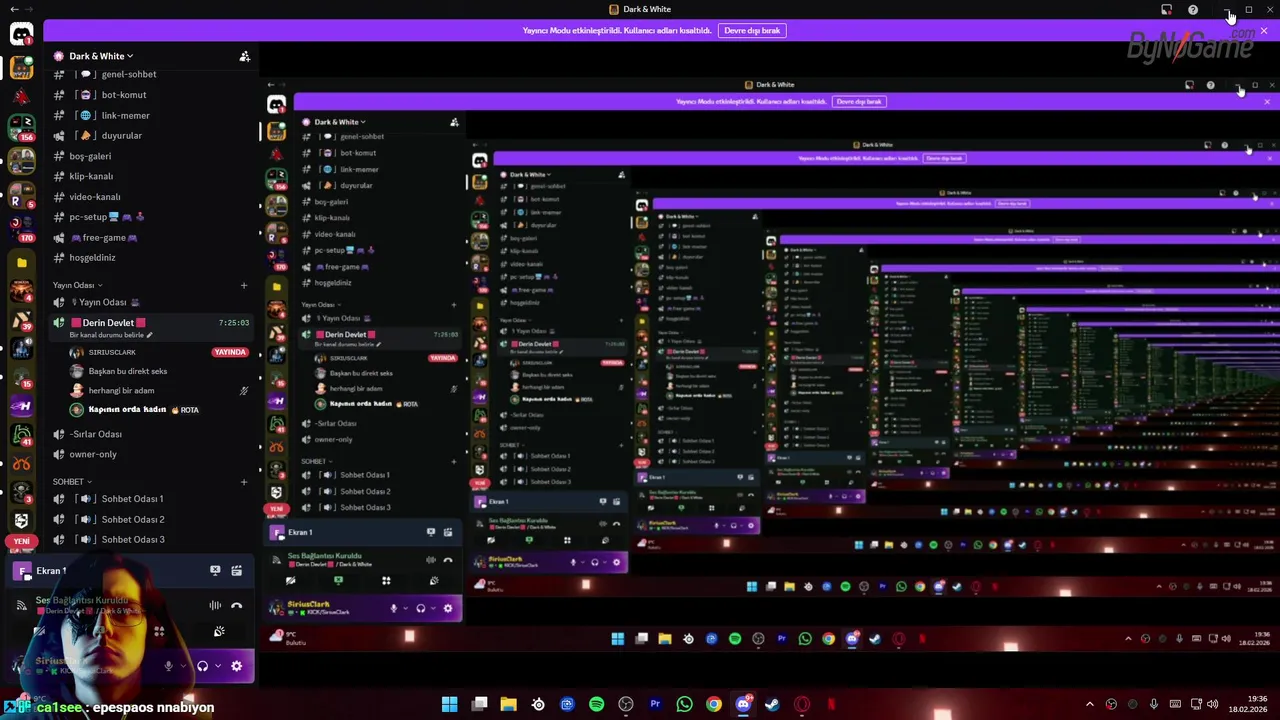The image size is (1280, 720).
Task: Open Windows Start menu
Action: 450,704
